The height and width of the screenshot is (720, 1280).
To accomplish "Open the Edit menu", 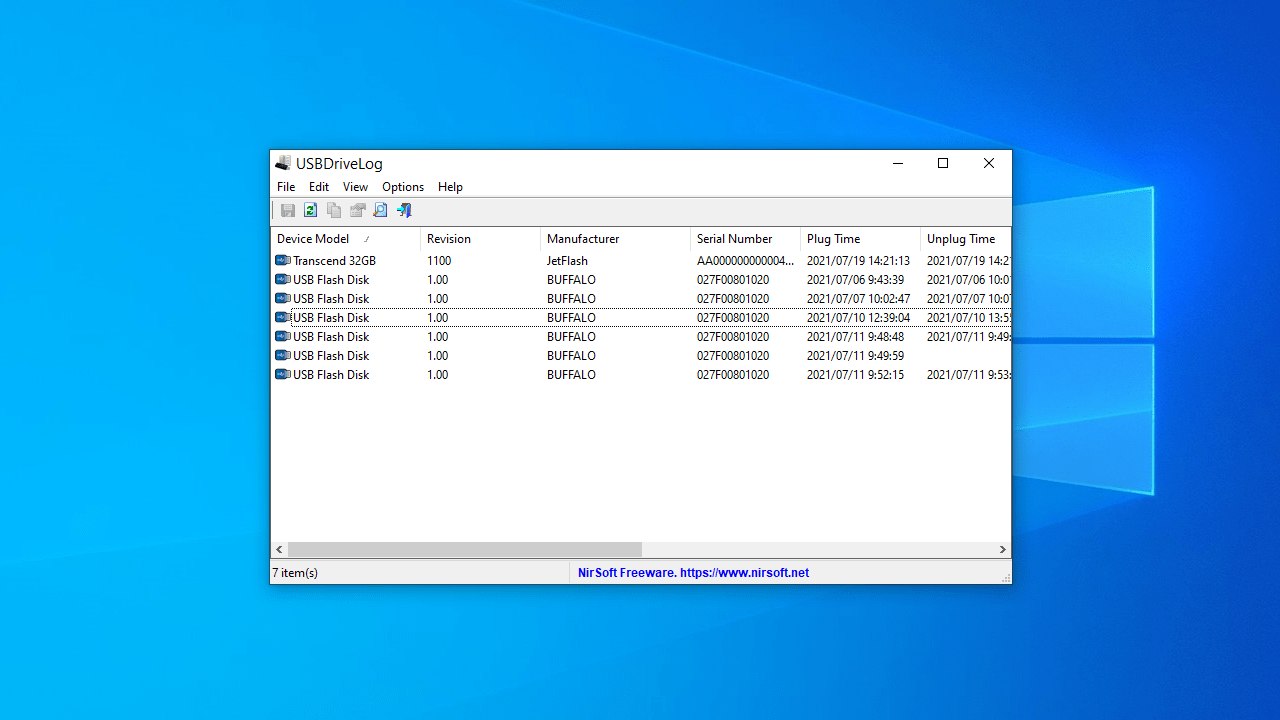I will click(x=319, y=187).
